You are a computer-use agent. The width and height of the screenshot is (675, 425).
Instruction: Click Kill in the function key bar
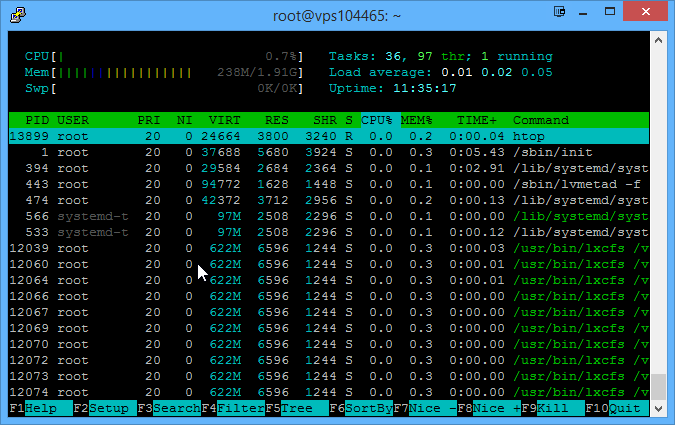pyautogui.click(x=556, y=409)
